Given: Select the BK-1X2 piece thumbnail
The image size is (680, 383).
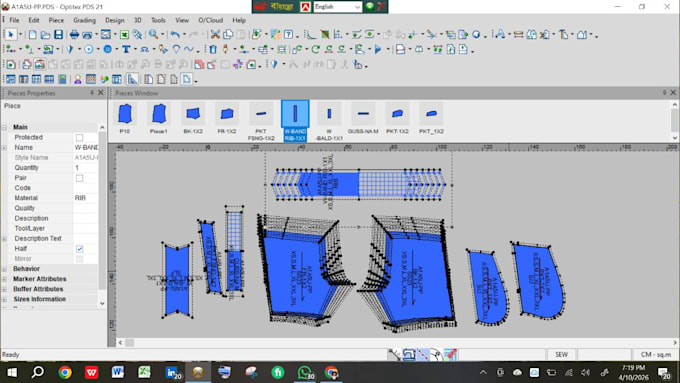Looking at the screenshot, I should pos(193,118).
